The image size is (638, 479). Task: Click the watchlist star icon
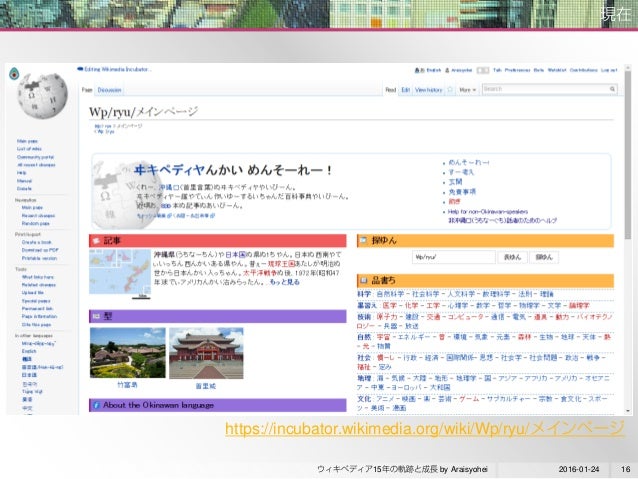[450, 90]
